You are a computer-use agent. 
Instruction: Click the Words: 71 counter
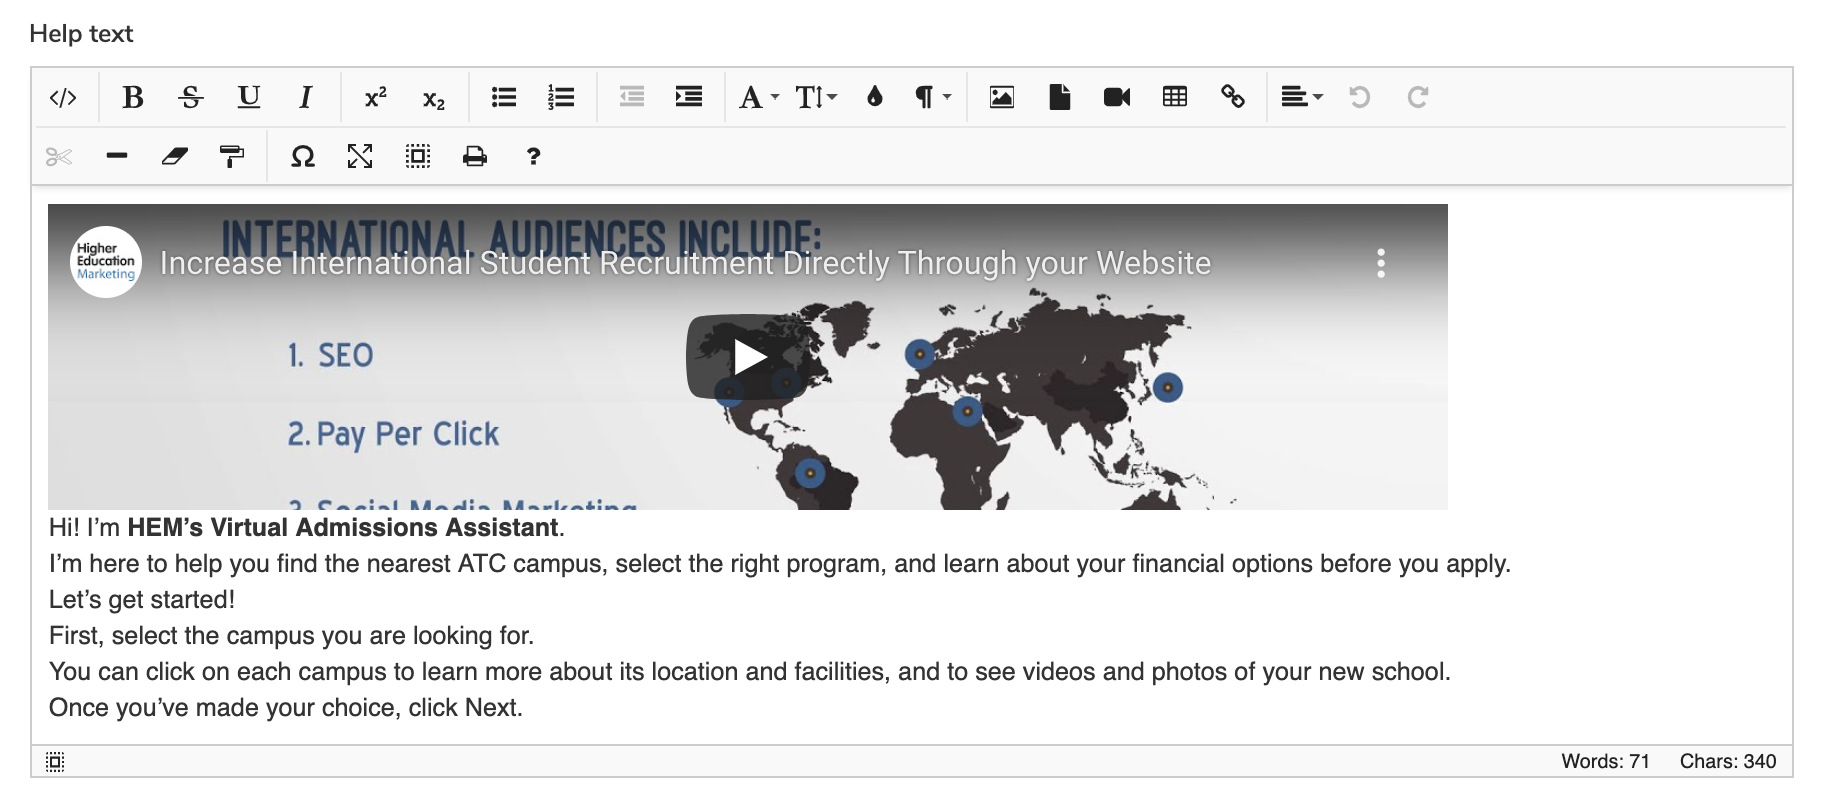point(1606,761)
